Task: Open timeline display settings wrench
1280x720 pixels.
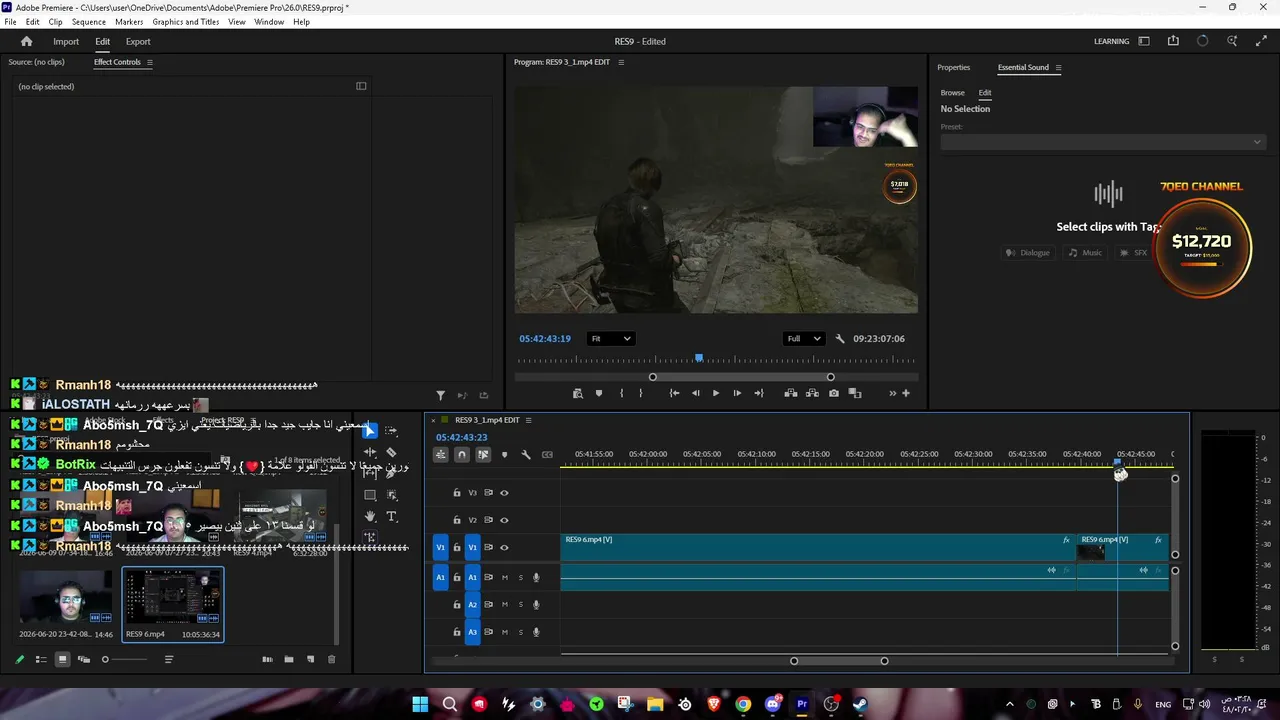Action: pyautogui.click(x=526, y=455)
